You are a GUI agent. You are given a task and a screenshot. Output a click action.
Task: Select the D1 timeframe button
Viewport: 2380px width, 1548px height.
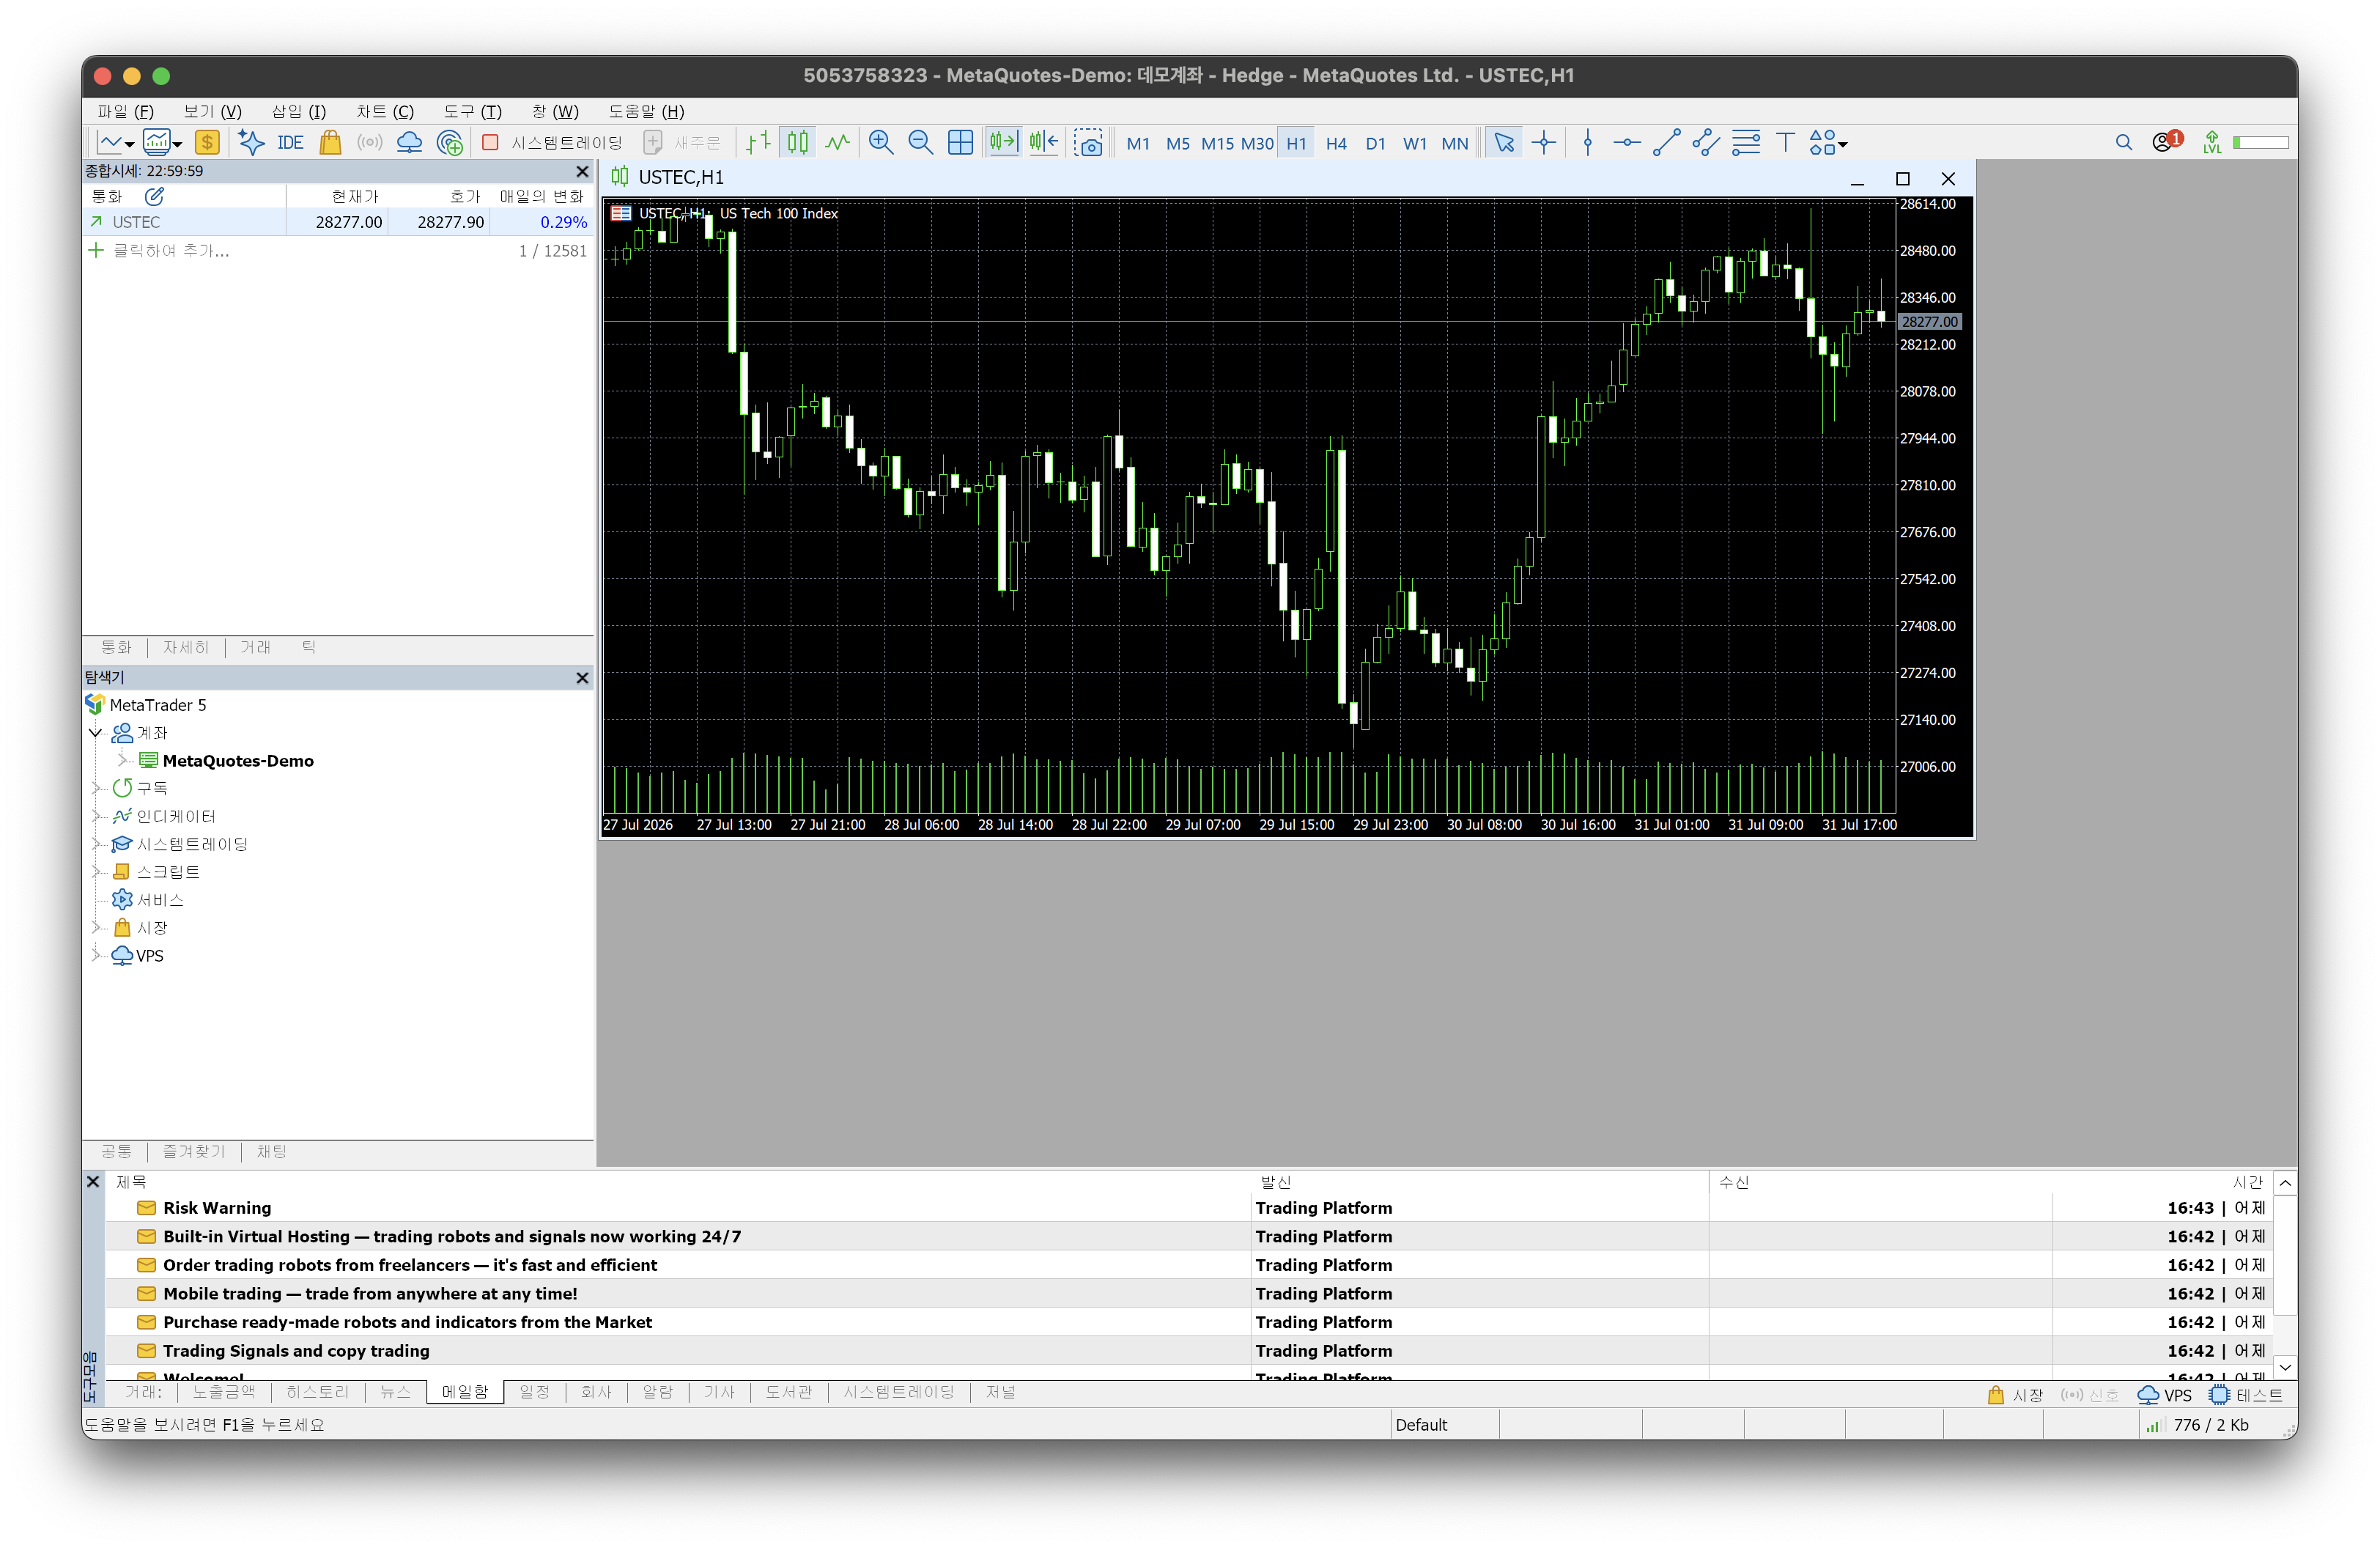1375,144
